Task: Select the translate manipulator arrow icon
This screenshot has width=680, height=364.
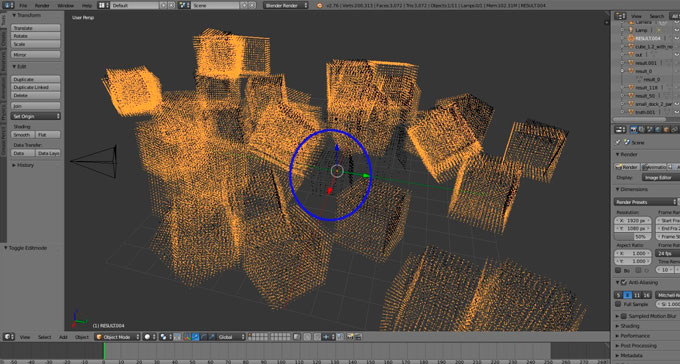Action: (x=196, y=337)
